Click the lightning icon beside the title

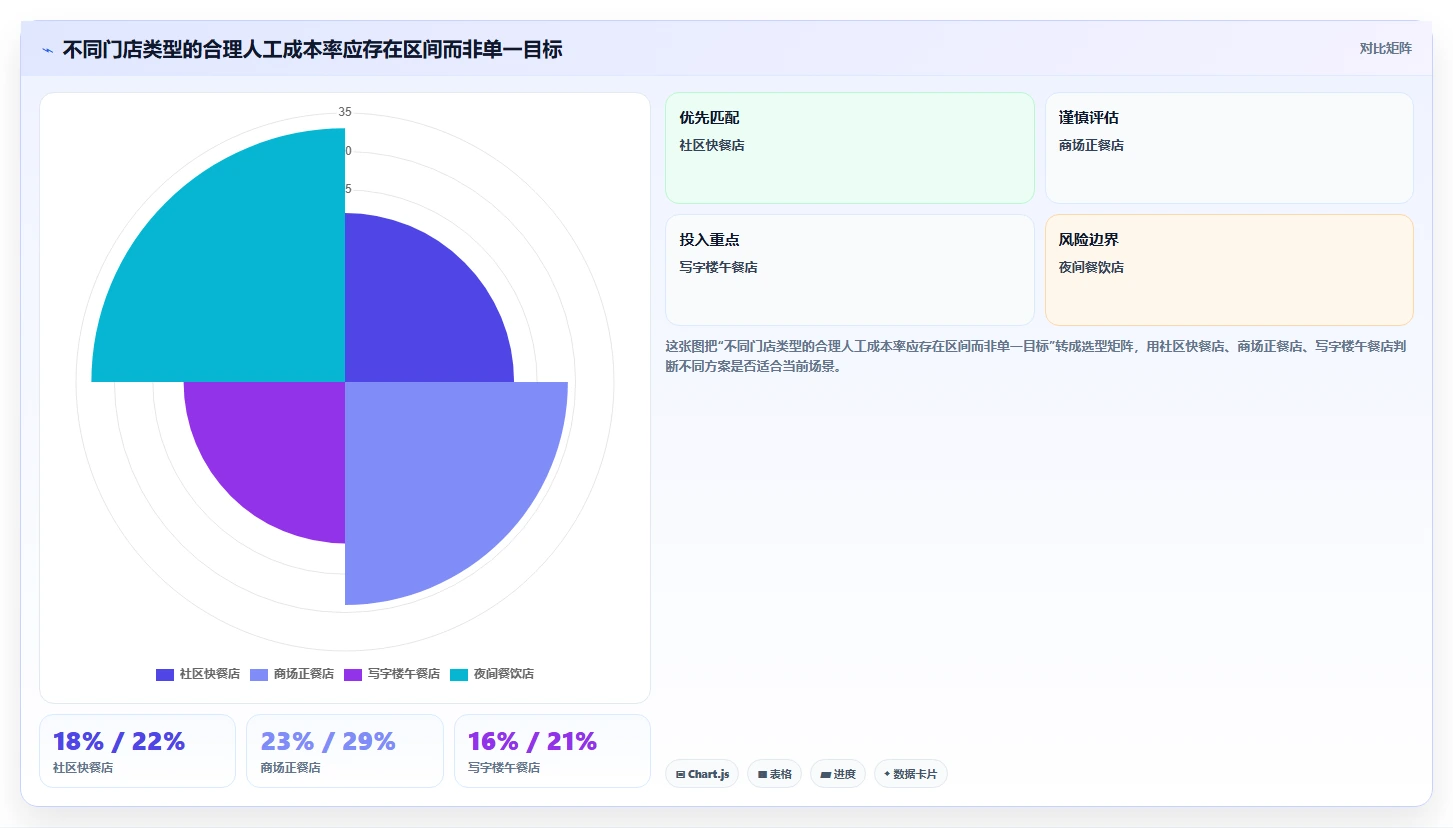coord(47,49)
